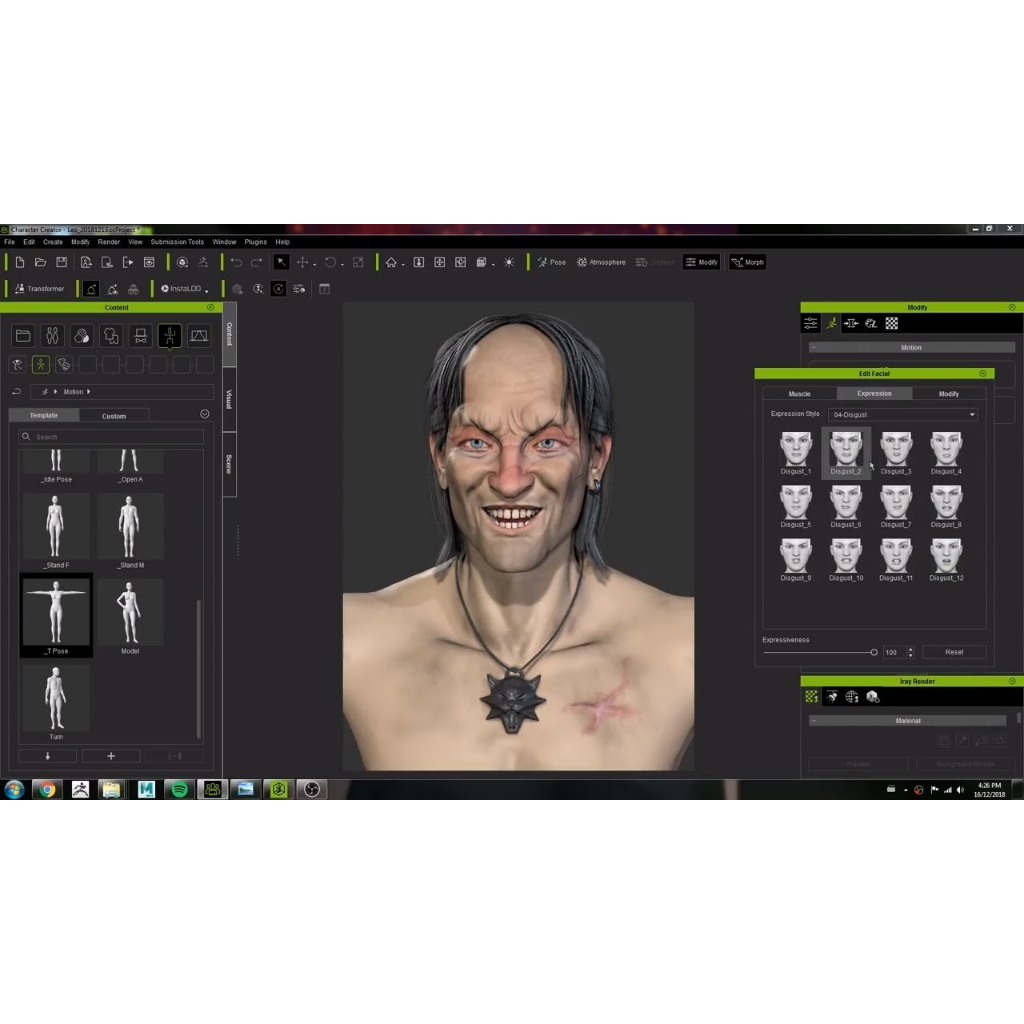Click the checkerboard Texture icon in Modify
The height and width of the screenshot is (1024, 1024).
tap(891, 323)
